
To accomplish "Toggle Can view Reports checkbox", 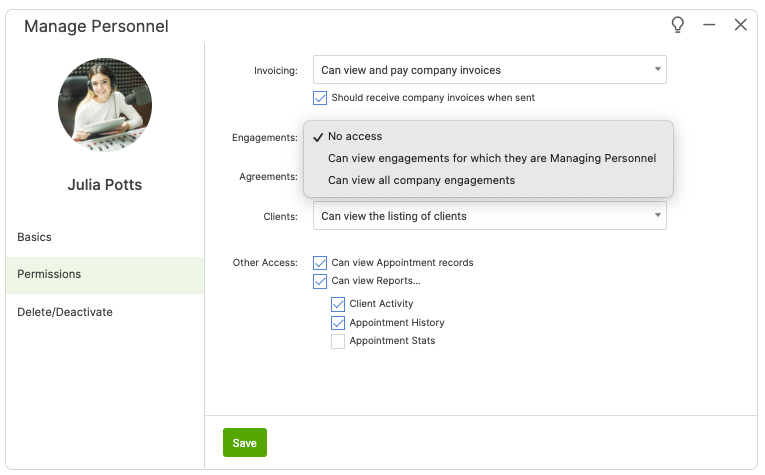I will coord(320,281).
